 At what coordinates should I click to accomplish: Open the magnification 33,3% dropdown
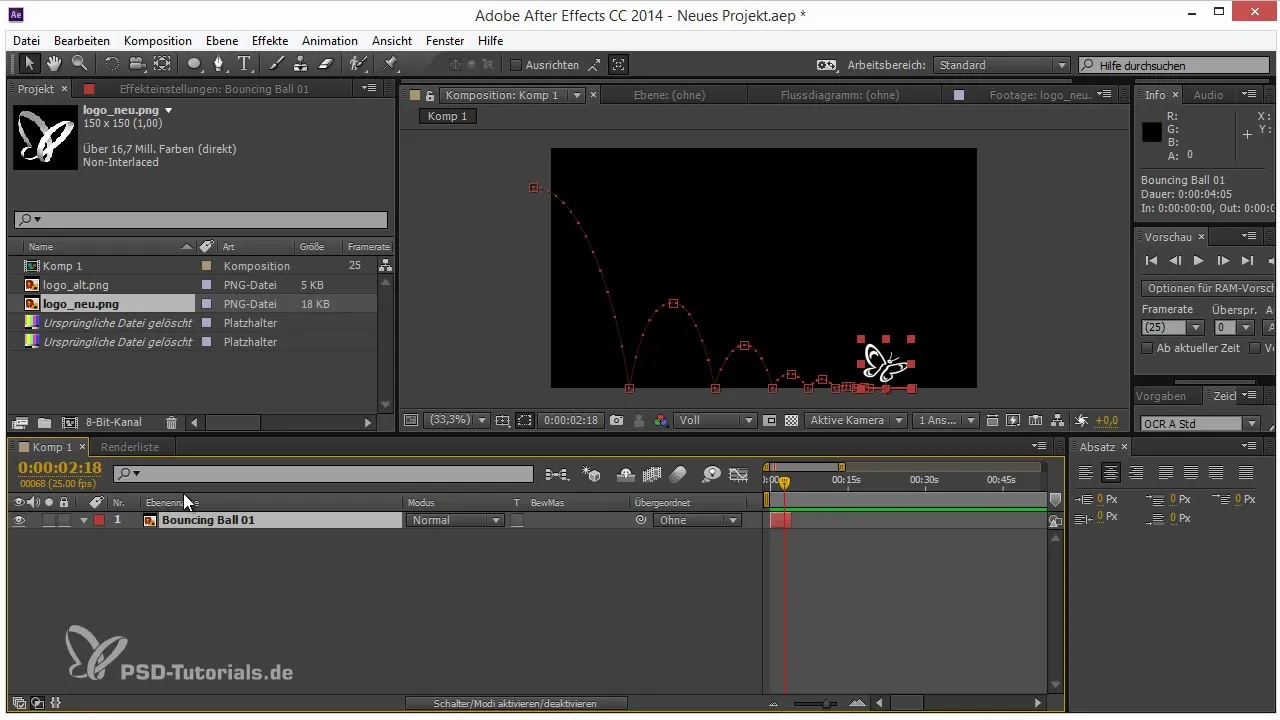click(457, 421)
